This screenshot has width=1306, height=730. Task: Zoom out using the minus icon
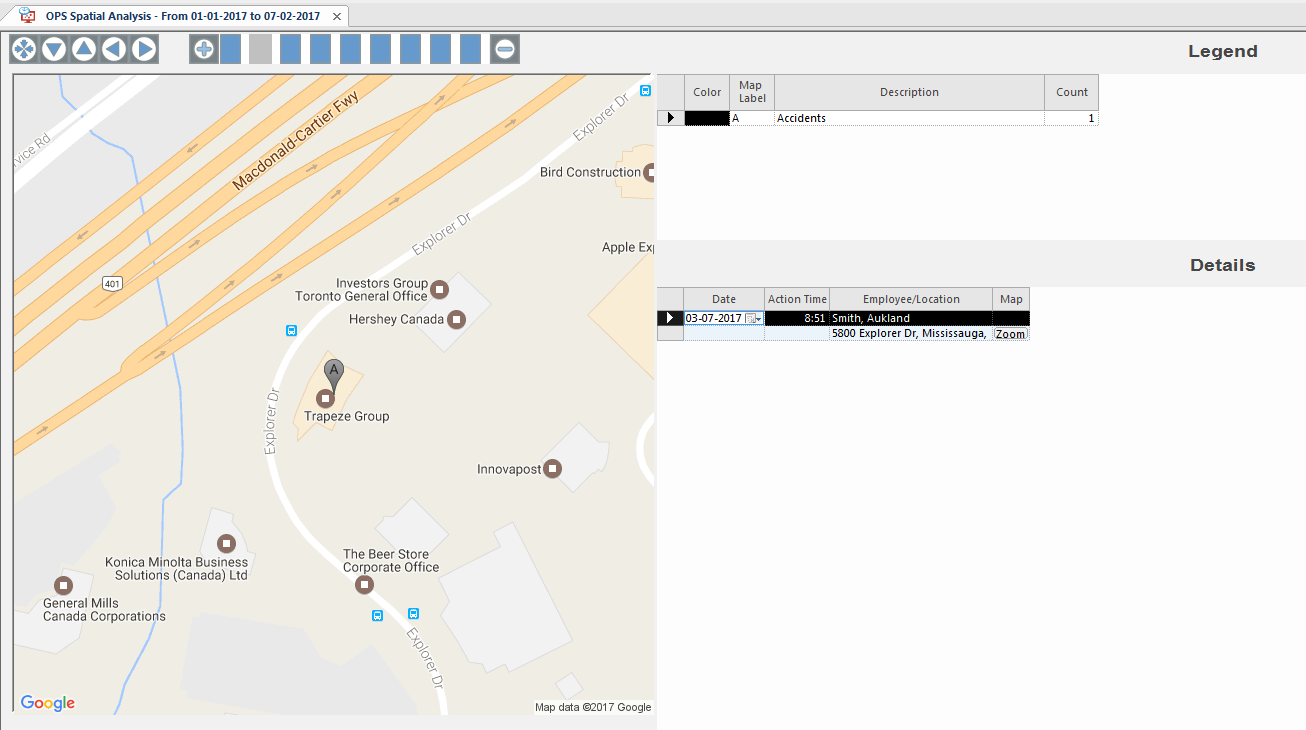(x=504, y=48)
